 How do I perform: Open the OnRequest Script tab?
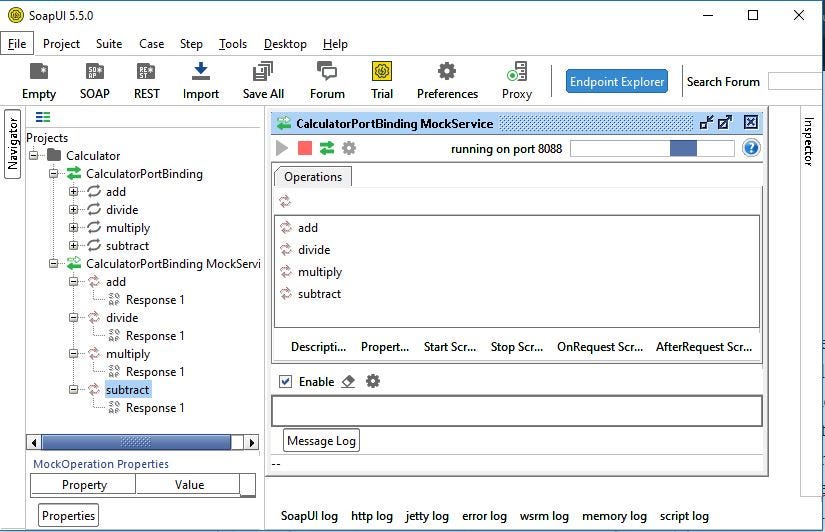600,347
